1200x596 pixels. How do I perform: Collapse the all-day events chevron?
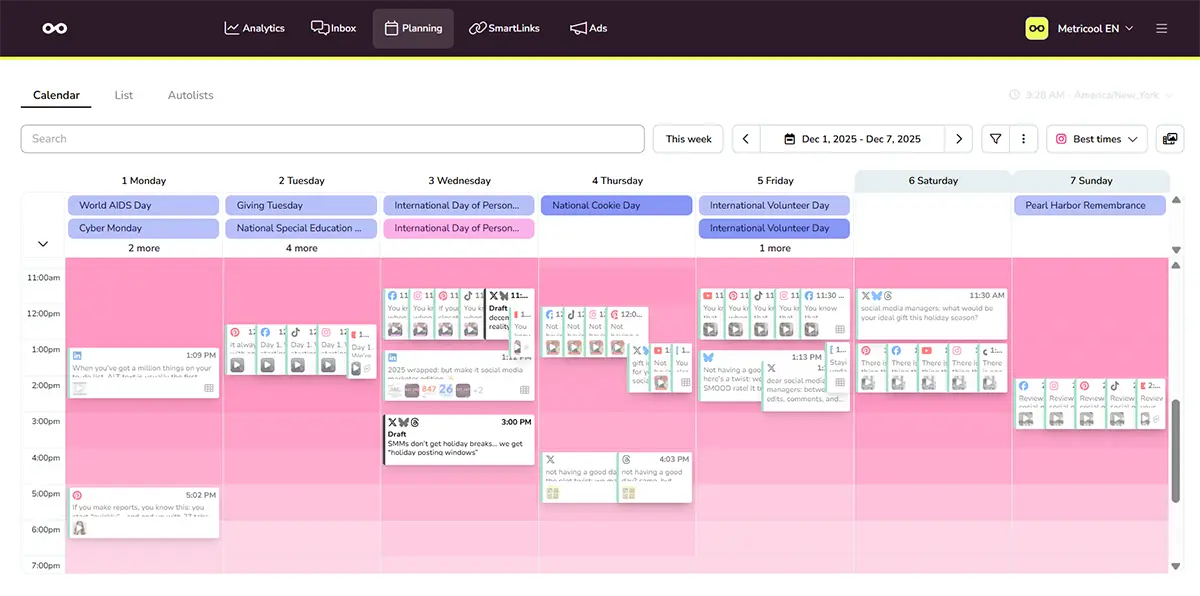(43, 244)
